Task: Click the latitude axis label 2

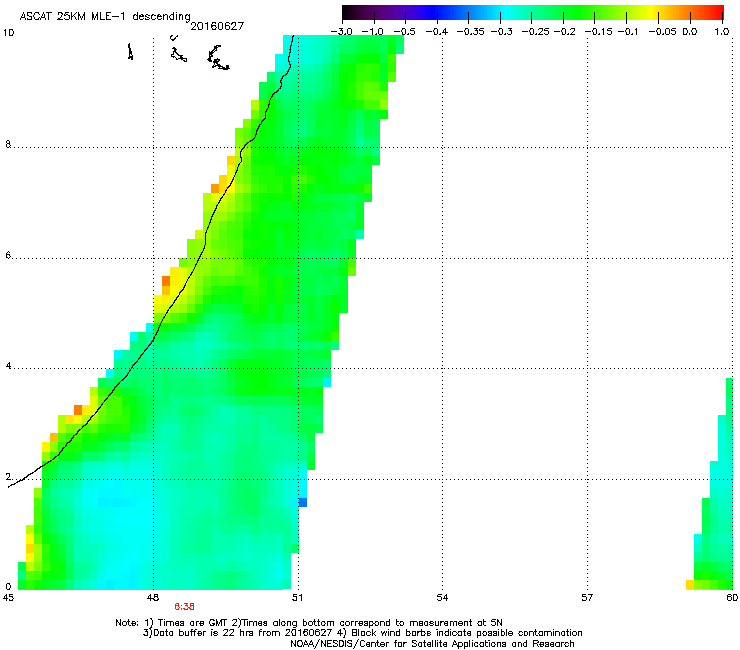Action: [x=8, y=477]
